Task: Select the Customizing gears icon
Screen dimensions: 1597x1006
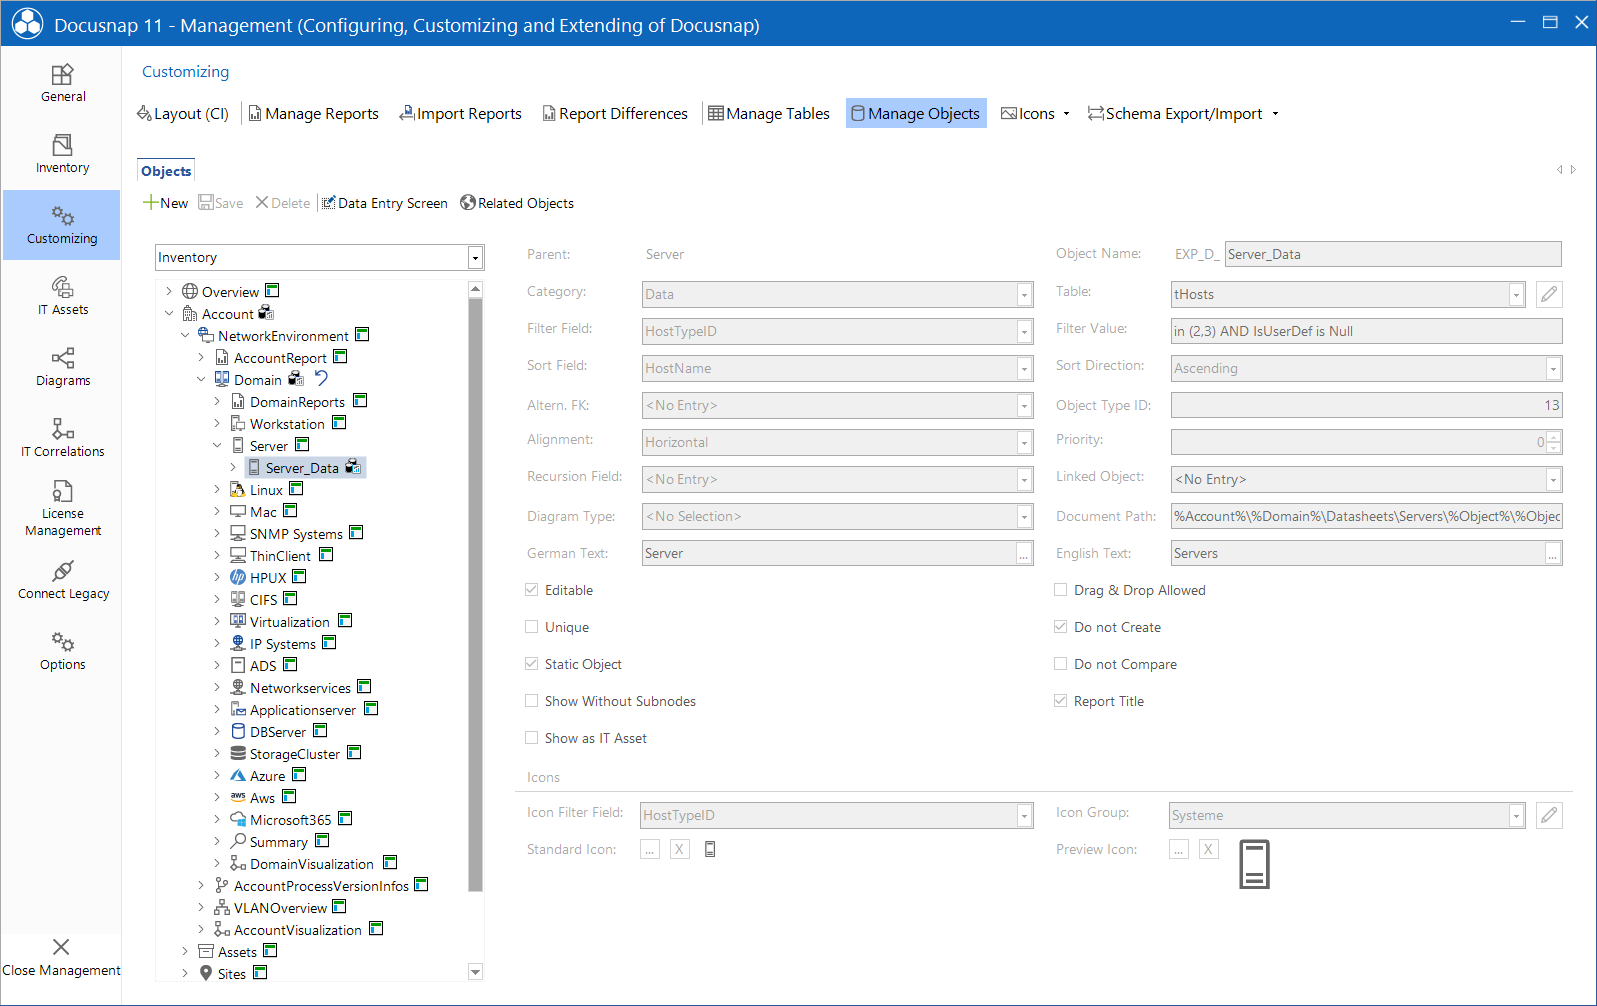Action: 62,216
